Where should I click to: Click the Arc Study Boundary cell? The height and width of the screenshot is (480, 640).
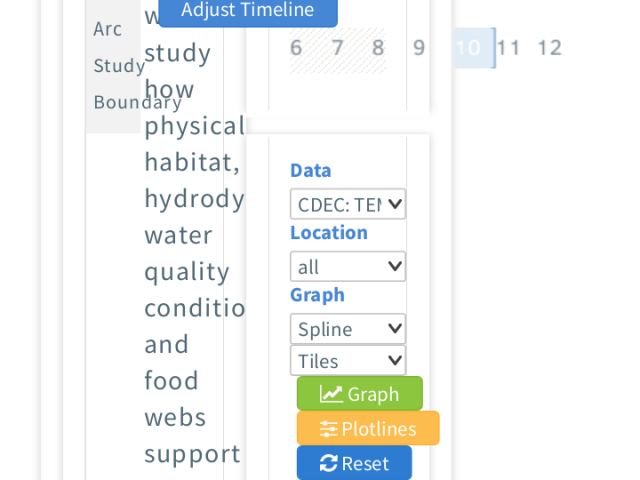tap(113, 65)
